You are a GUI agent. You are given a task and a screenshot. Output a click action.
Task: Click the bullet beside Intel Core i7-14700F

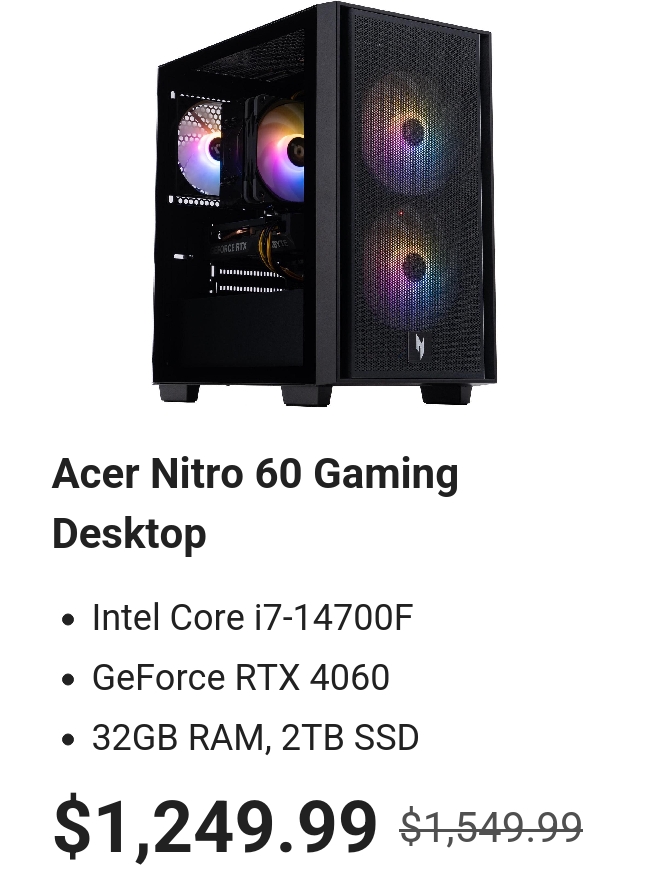(68, 619)
